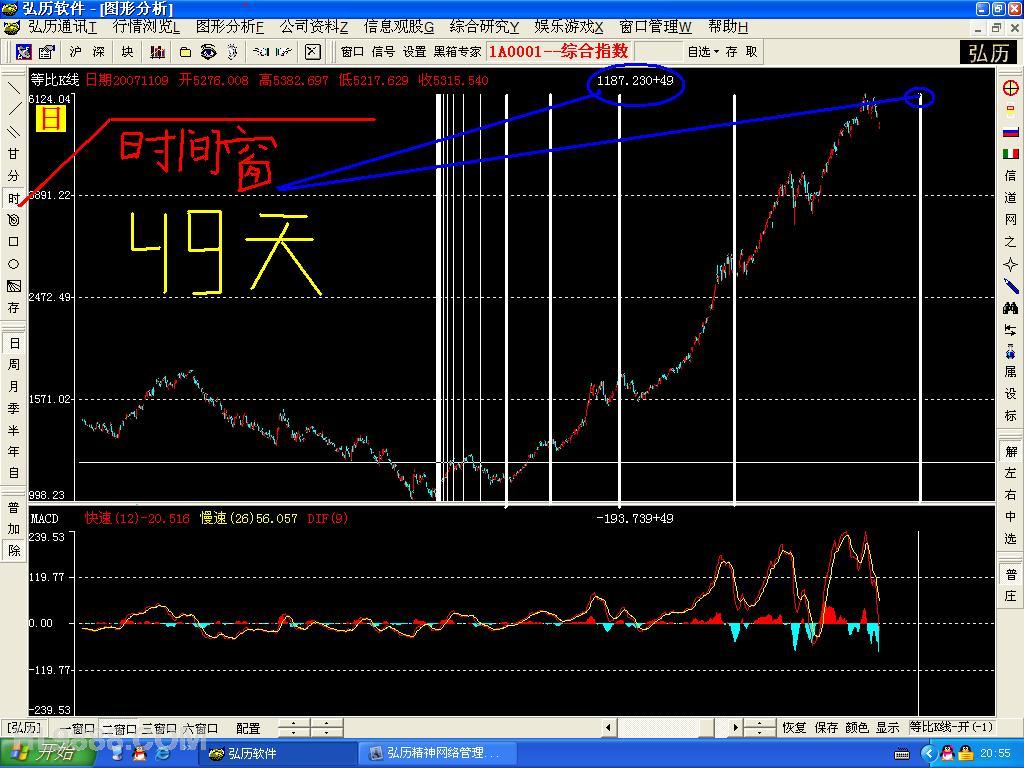The height and width of the screenshot is (768, 1024).
Task: Click the red crosshair circle icon
Action: click(1011, 88)
